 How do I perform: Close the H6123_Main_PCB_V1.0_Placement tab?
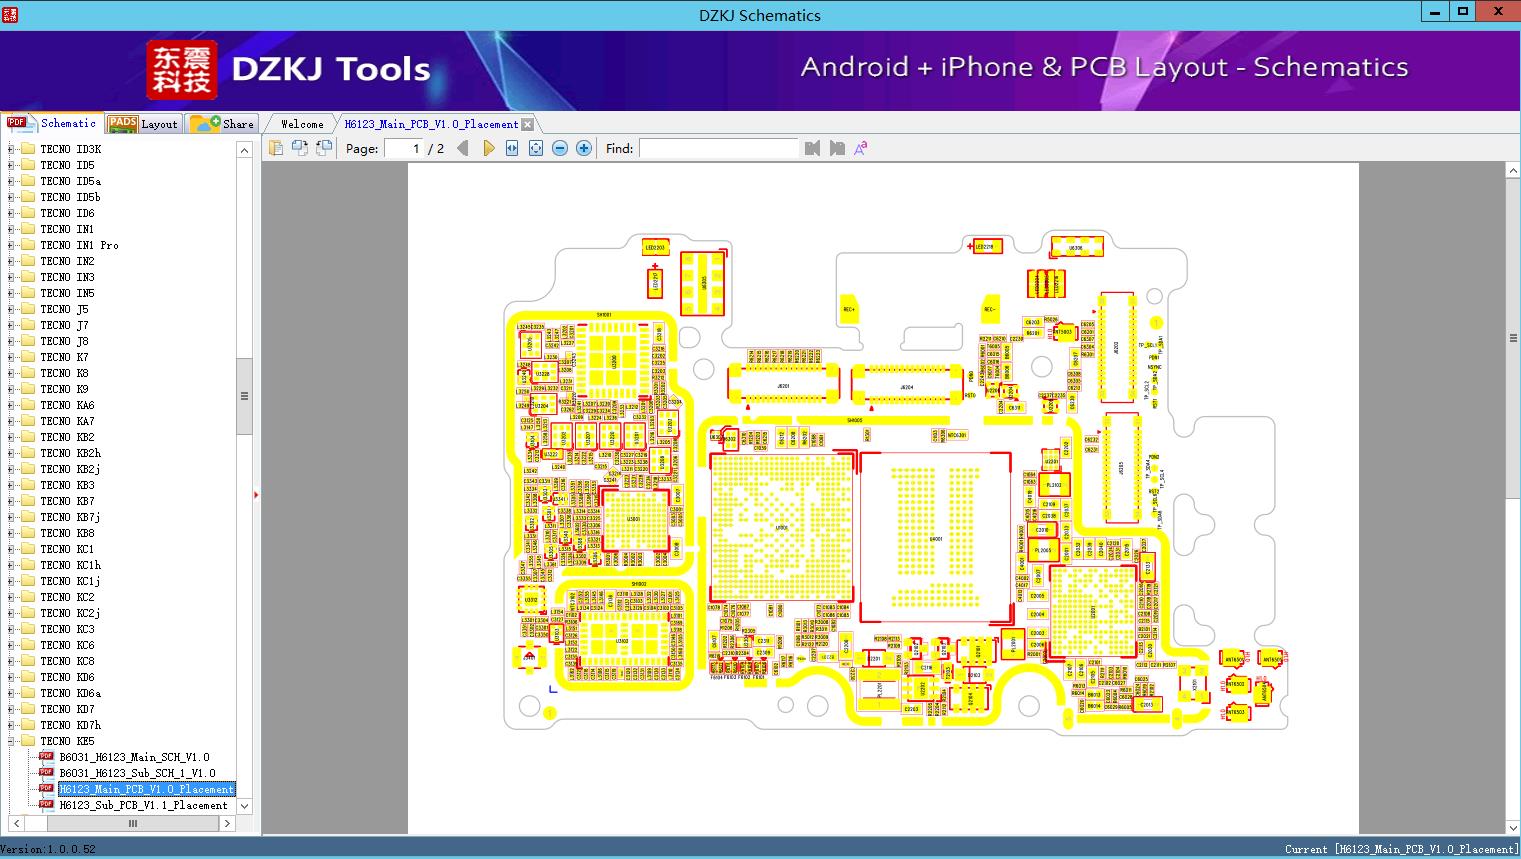coord(528,124)
